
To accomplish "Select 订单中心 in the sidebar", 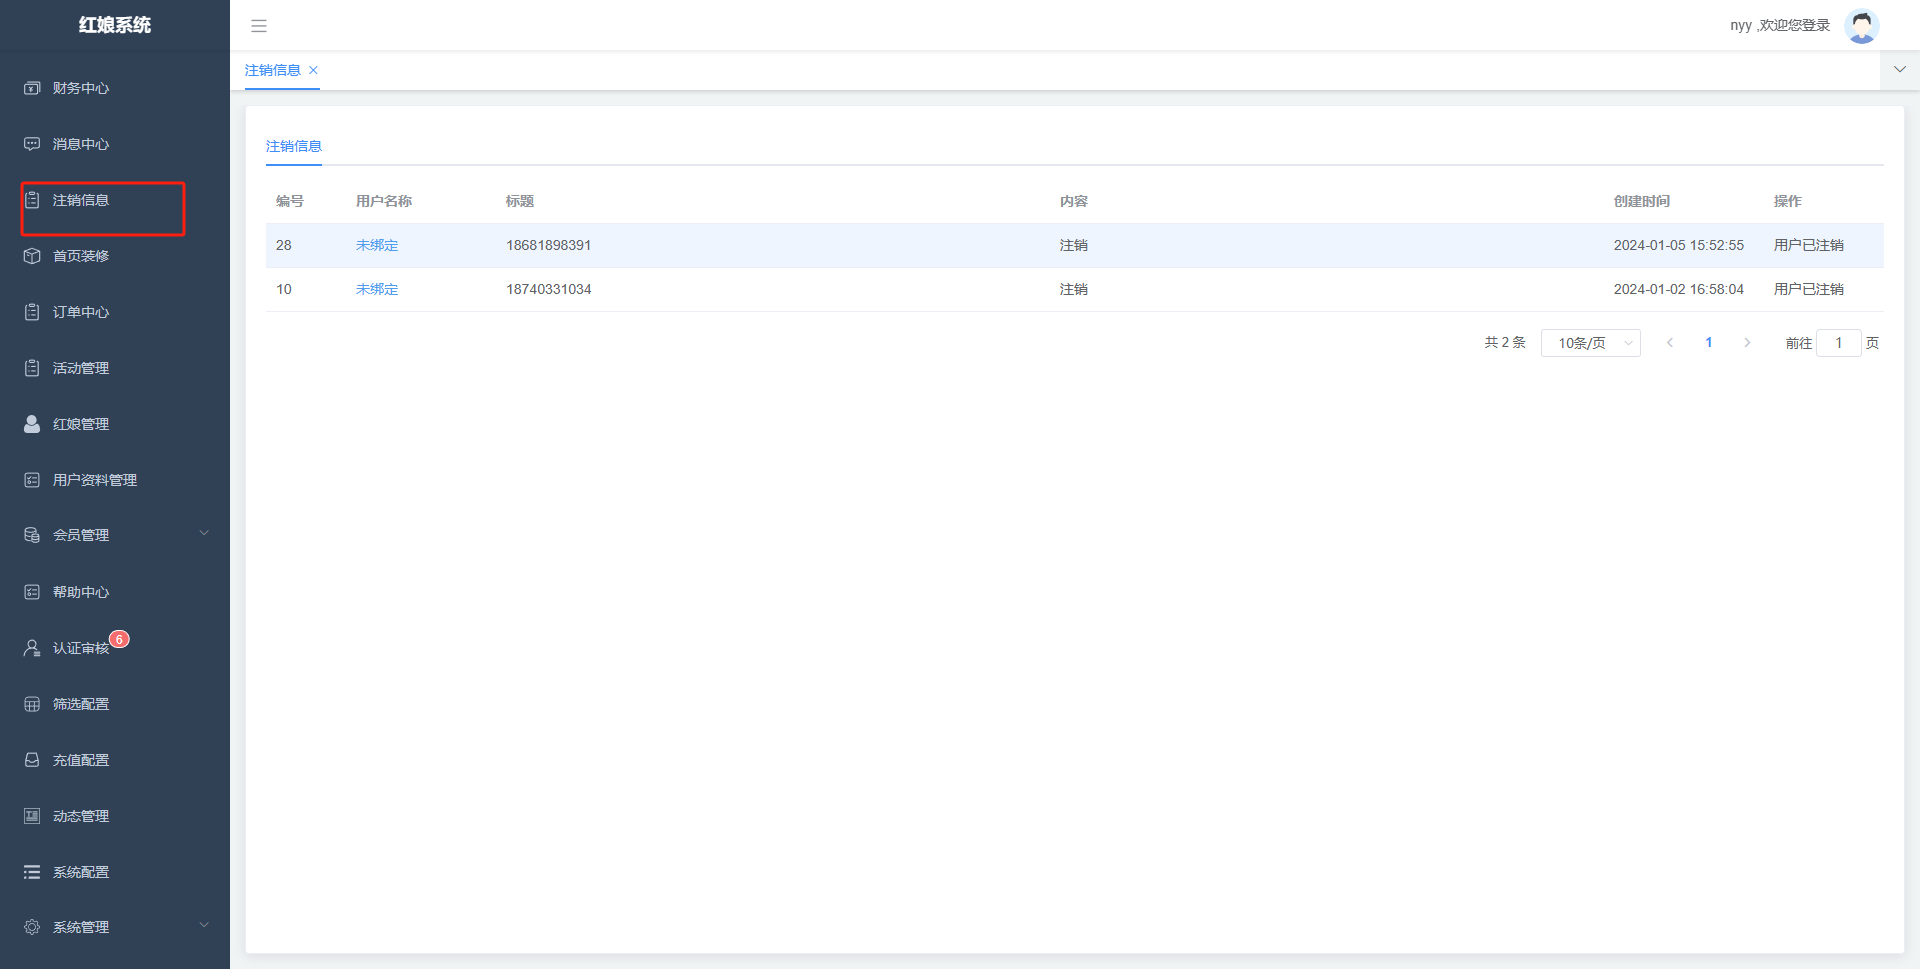I will [81, 312].
